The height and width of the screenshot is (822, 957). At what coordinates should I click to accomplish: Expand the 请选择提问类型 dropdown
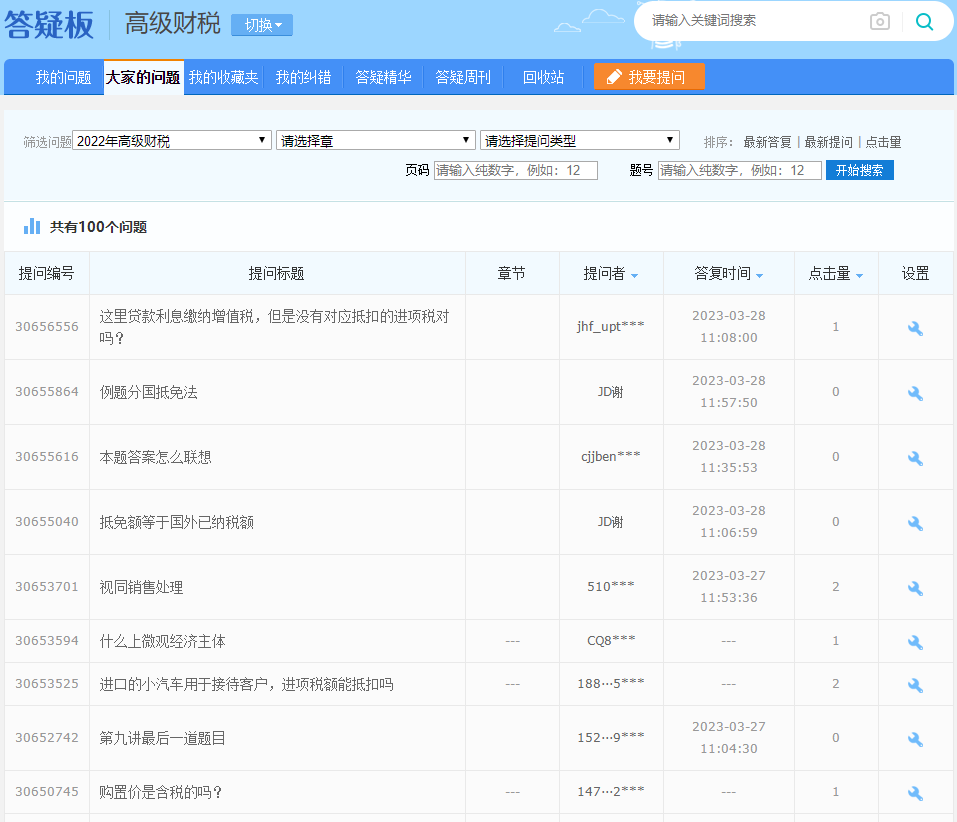click(x=579, y=141)
